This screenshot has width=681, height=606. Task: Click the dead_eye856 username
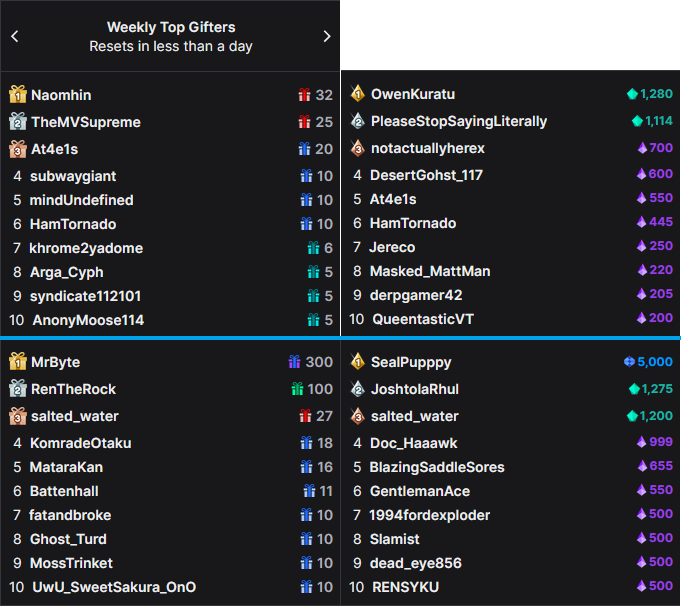(x=416, y=563)
